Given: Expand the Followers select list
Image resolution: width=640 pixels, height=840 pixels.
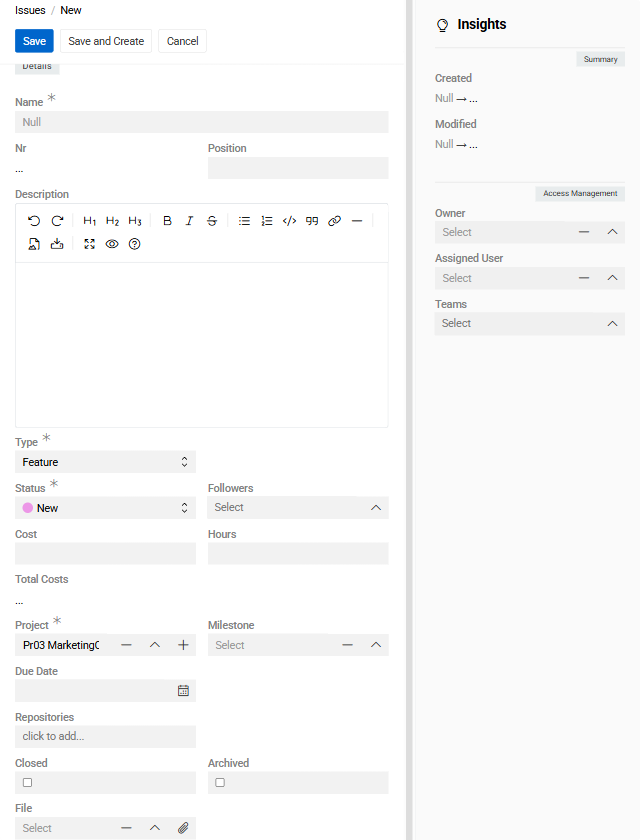Looking at the screenshot, I should pos(376,507).
